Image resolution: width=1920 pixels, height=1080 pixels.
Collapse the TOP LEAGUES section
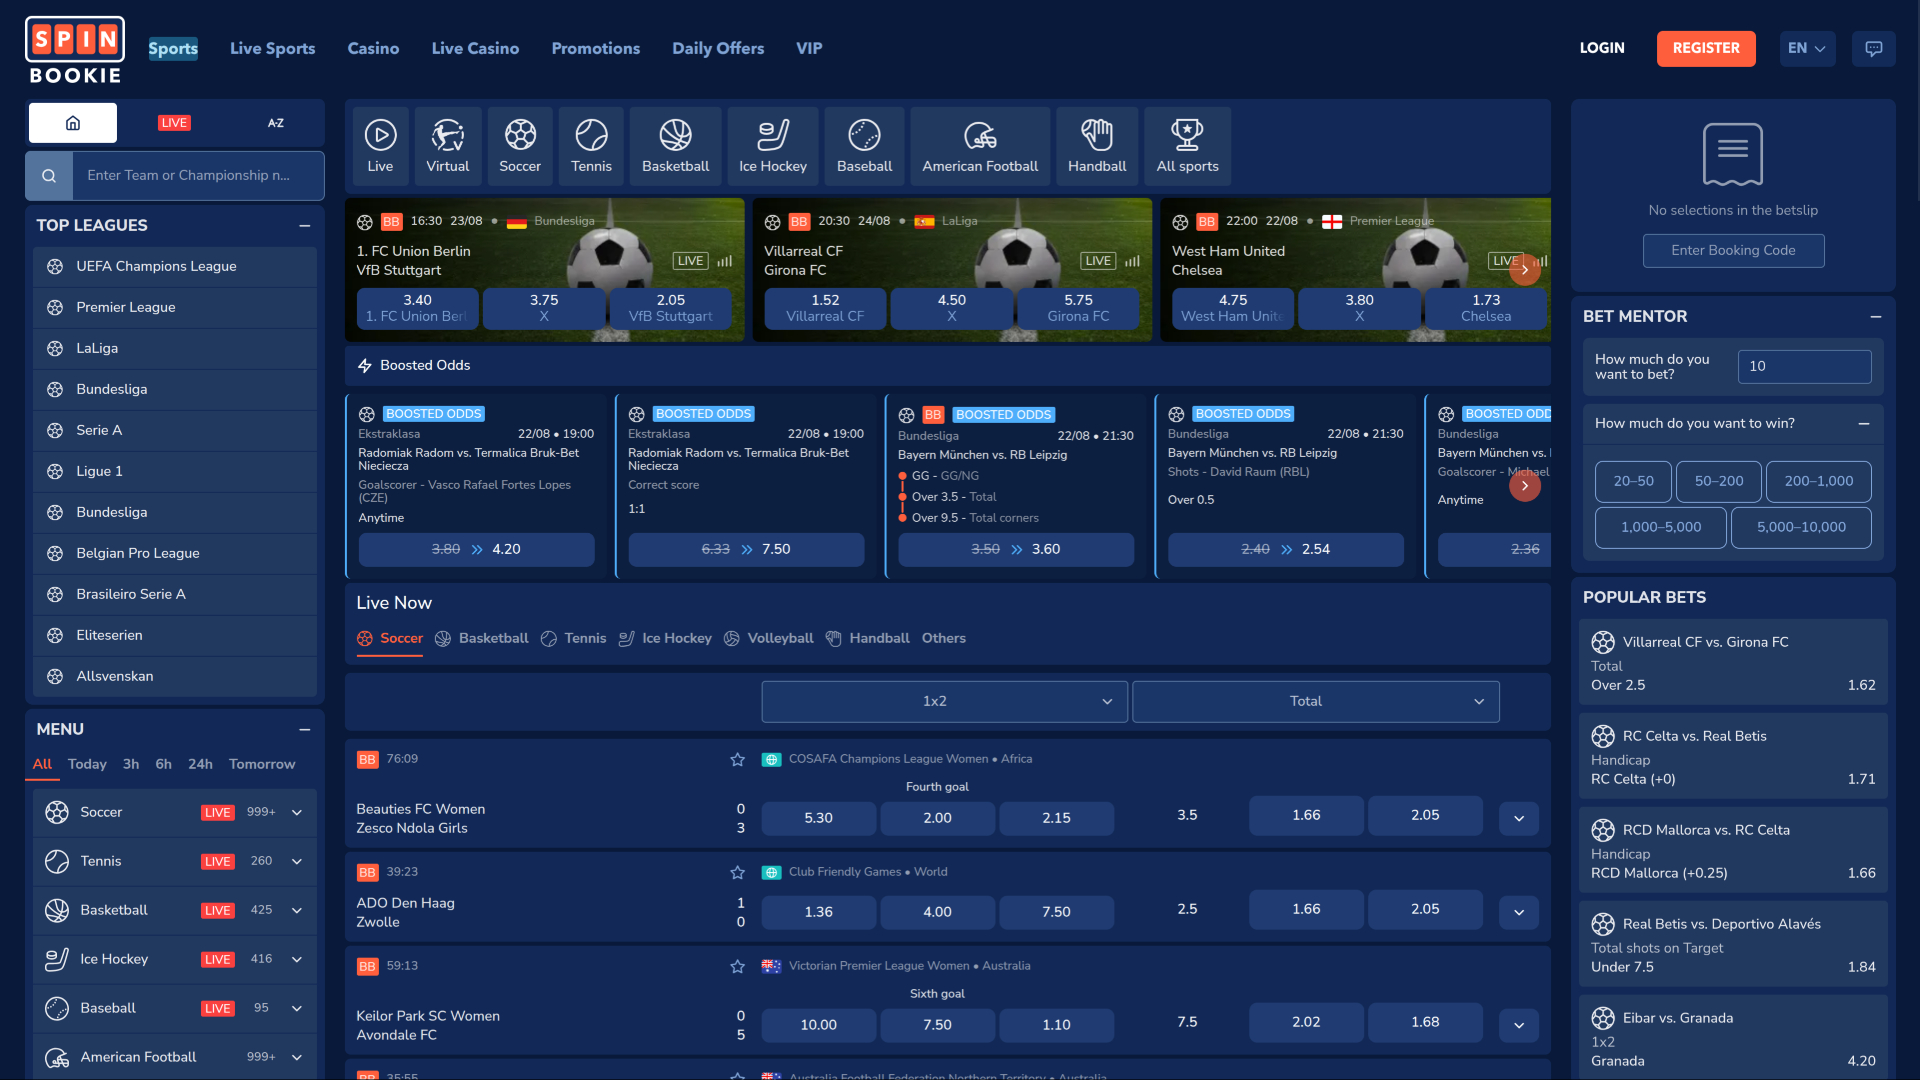coord(305,226)
